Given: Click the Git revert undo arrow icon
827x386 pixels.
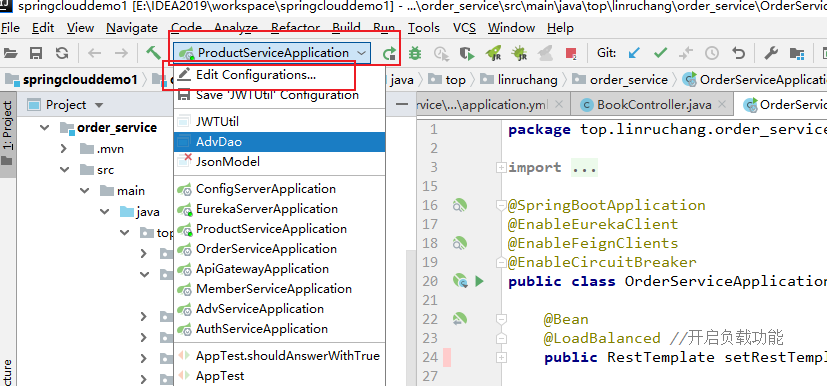Looking at the screenshot, I should pos(738,53).
